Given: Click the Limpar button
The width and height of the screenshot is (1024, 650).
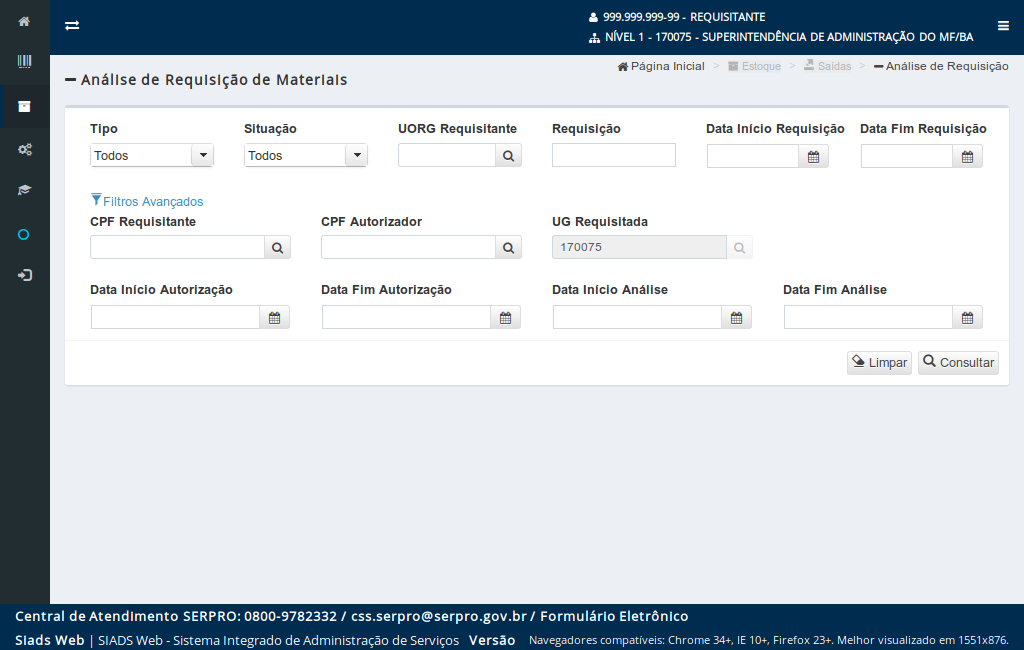Looking at the screenshot, I should tap(879, 363).
